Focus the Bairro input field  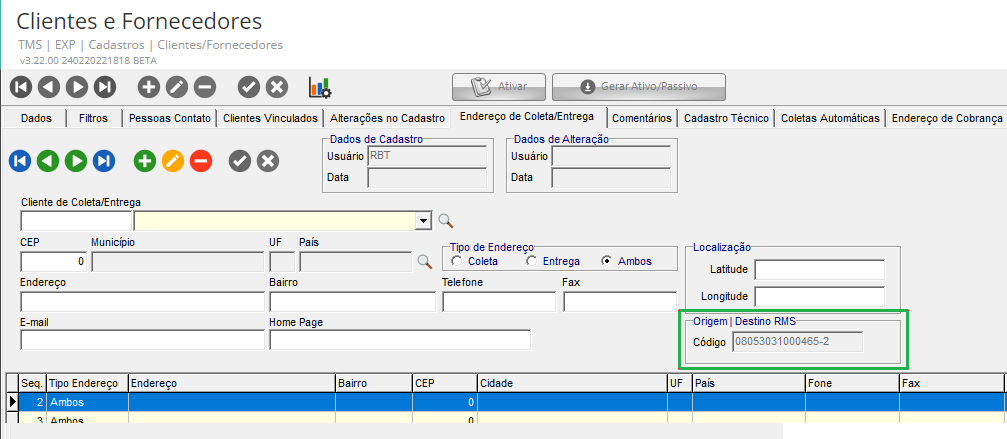(x=353, y=302)
